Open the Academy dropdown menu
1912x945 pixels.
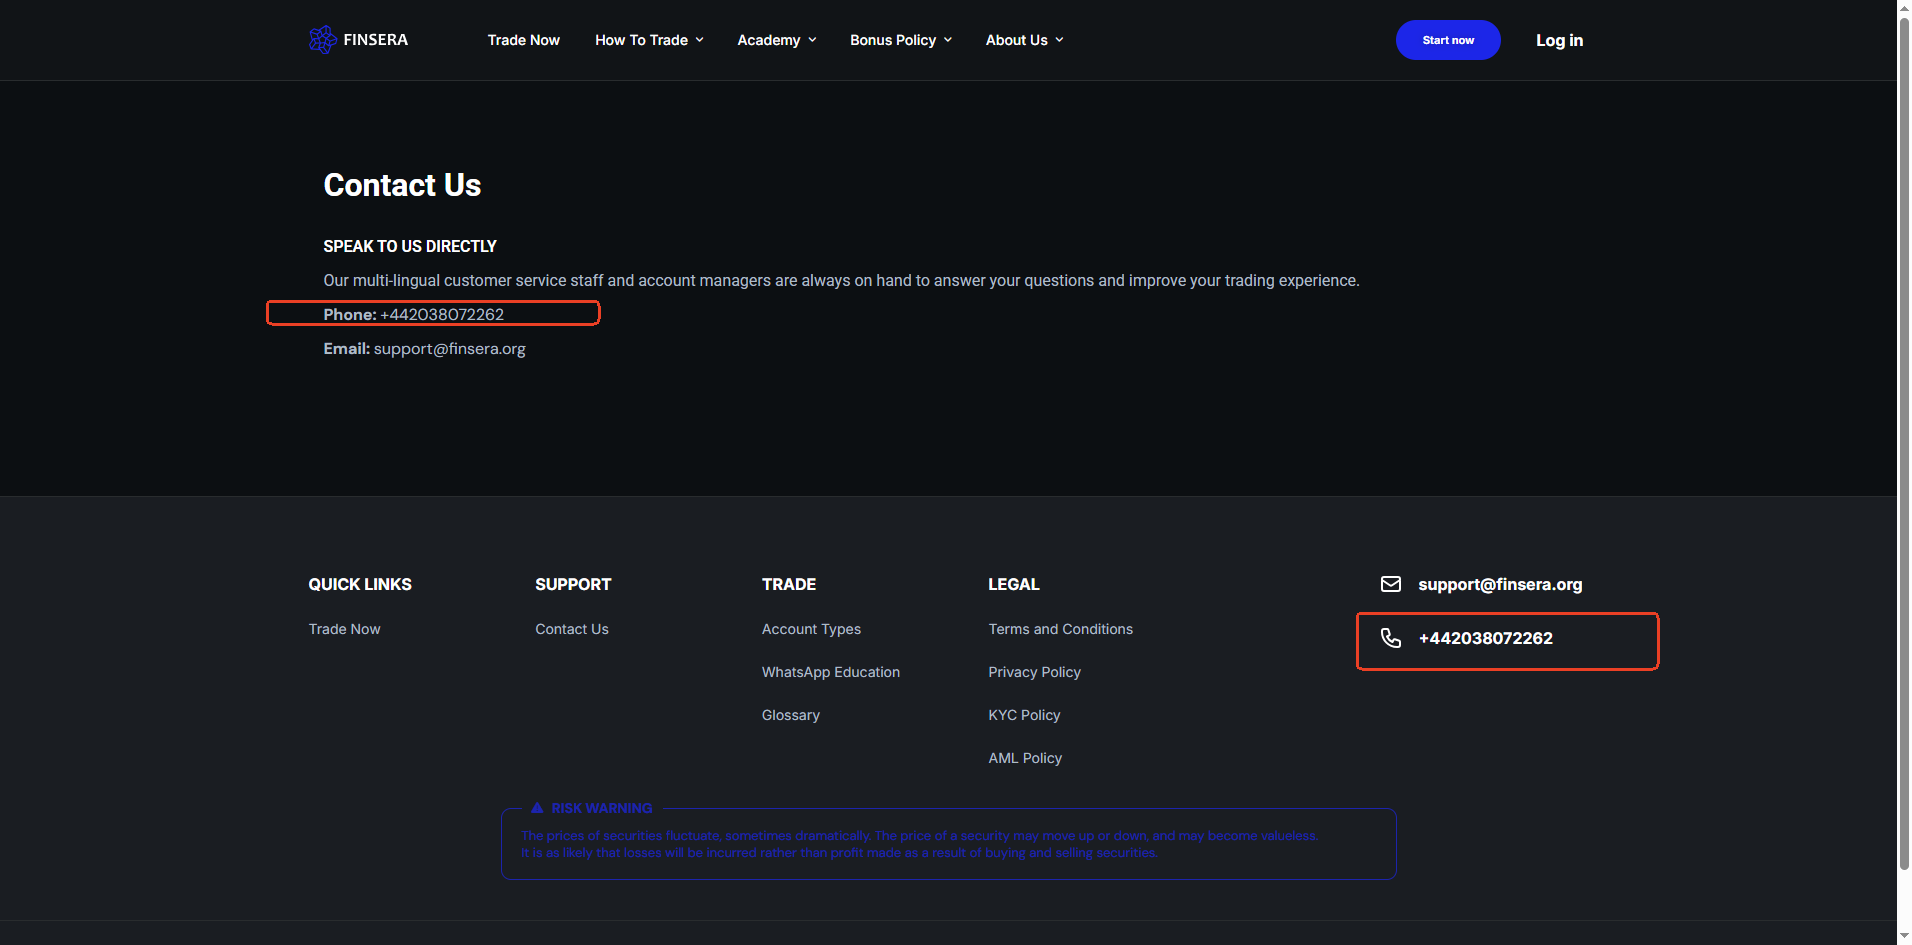(x=776, y=40)
